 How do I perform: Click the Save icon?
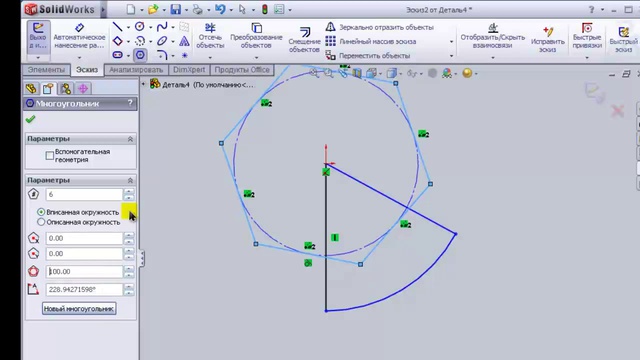(x=176, y=9)
